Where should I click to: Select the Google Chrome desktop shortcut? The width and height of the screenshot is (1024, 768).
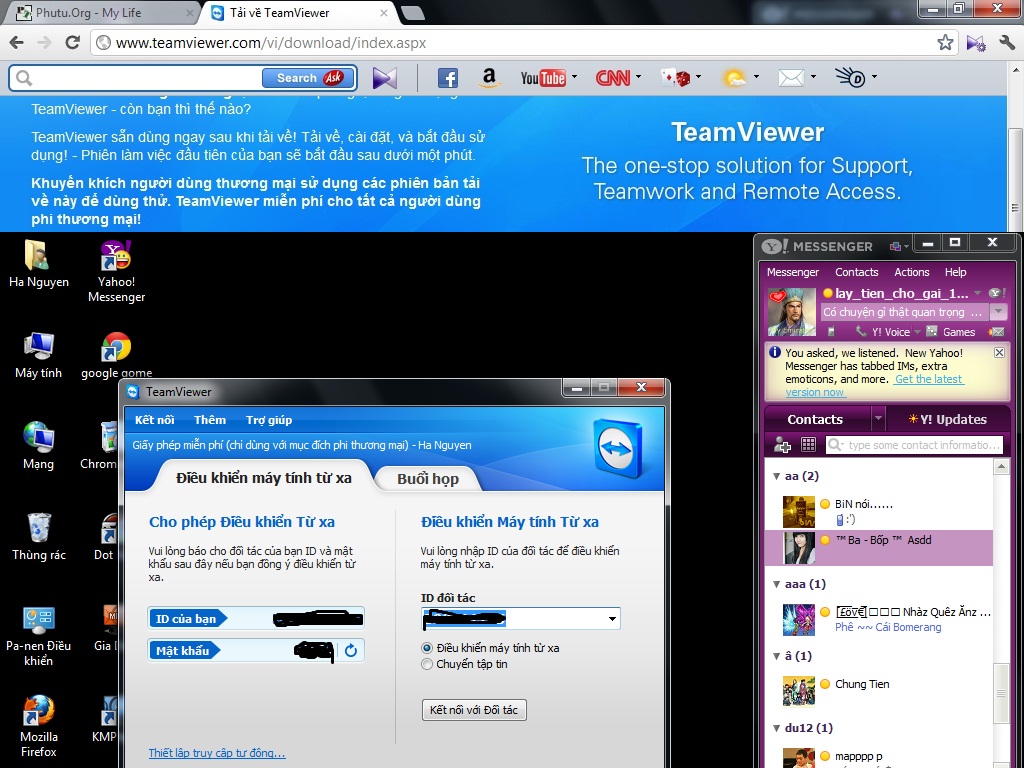click(116, 355)
